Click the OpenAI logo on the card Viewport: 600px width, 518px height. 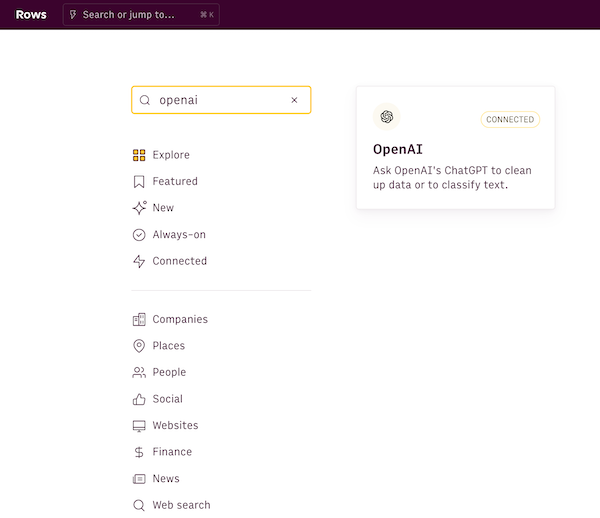386,117
